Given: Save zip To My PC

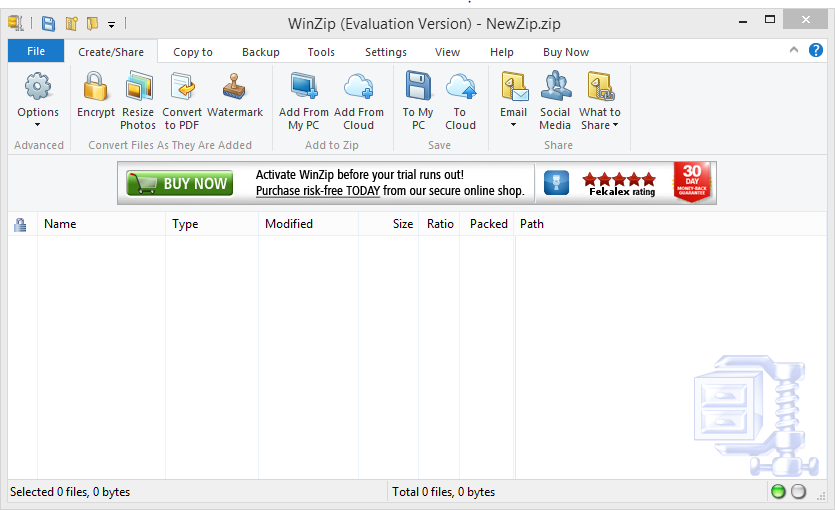Looking at the screenshot, I should click(x=418, y=86).
